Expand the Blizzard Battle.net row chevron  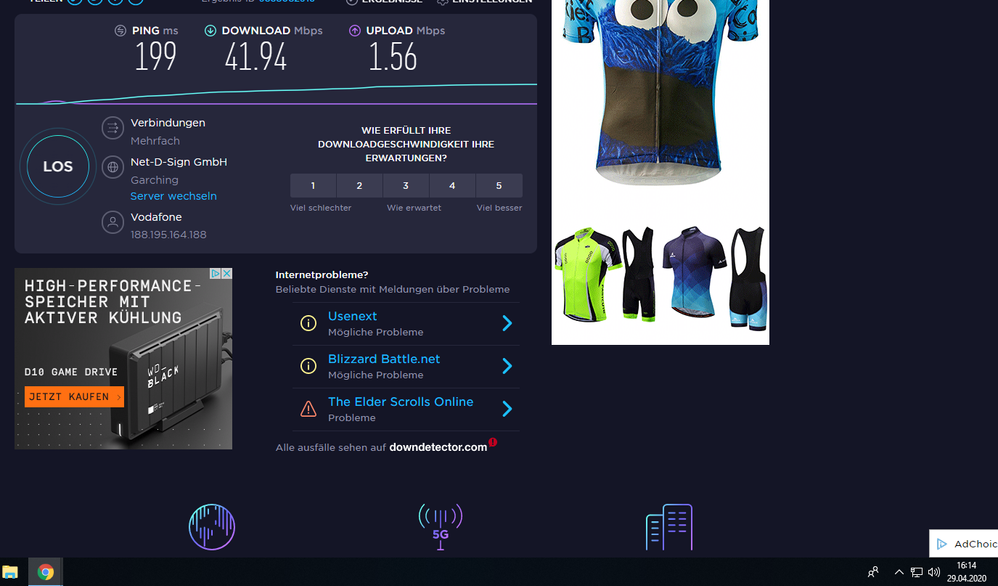point(507,366)
